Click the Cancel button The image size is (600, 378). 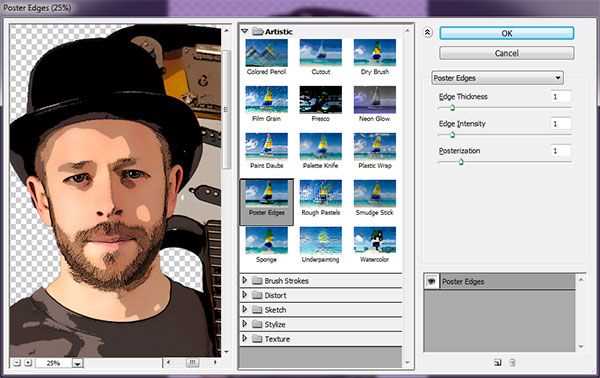click(x=507, y=53)
